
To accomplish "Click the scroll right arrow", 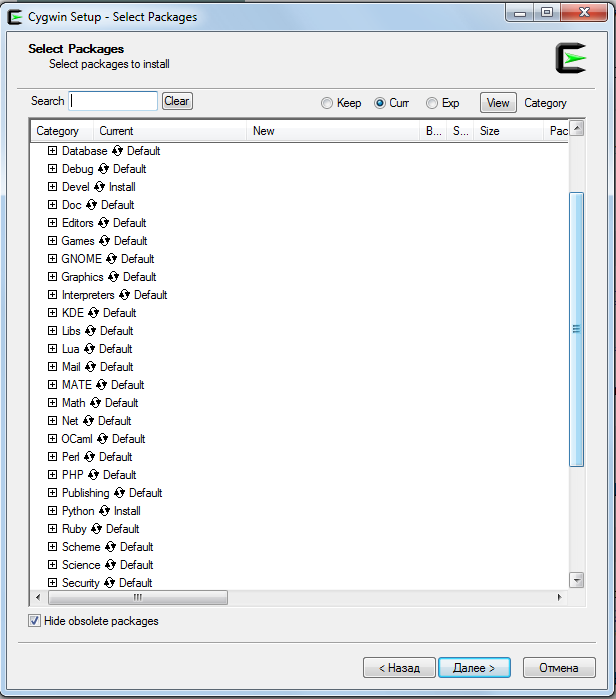I will point(560,597).
